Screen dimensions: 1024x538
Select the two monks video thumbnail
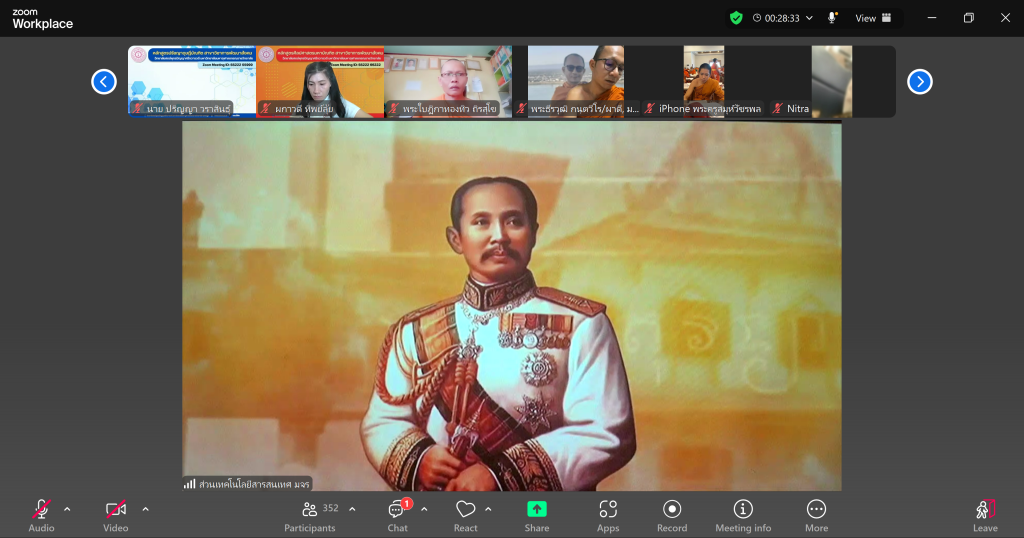(x=576, y=82)
